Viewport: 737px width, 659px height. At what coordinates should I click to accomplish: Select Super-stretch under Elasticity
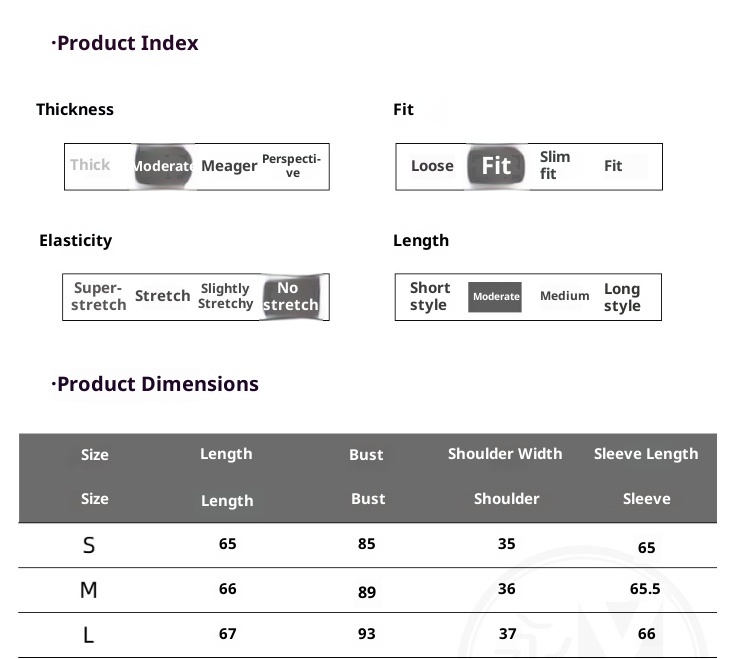tap(99, 296)
